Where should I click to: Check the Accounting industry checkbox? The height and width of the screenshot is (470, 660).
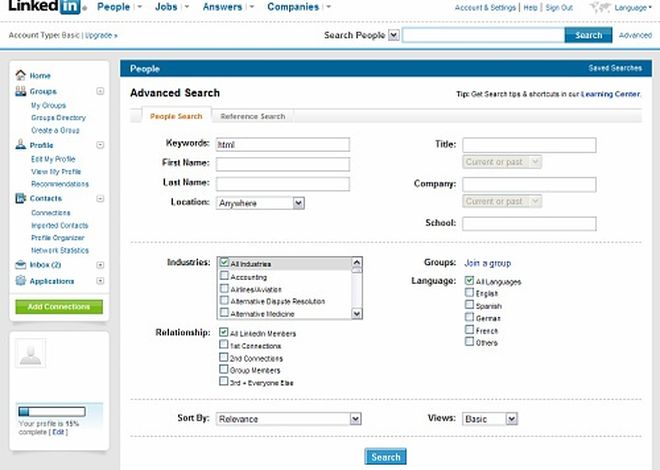coord(224,276)
